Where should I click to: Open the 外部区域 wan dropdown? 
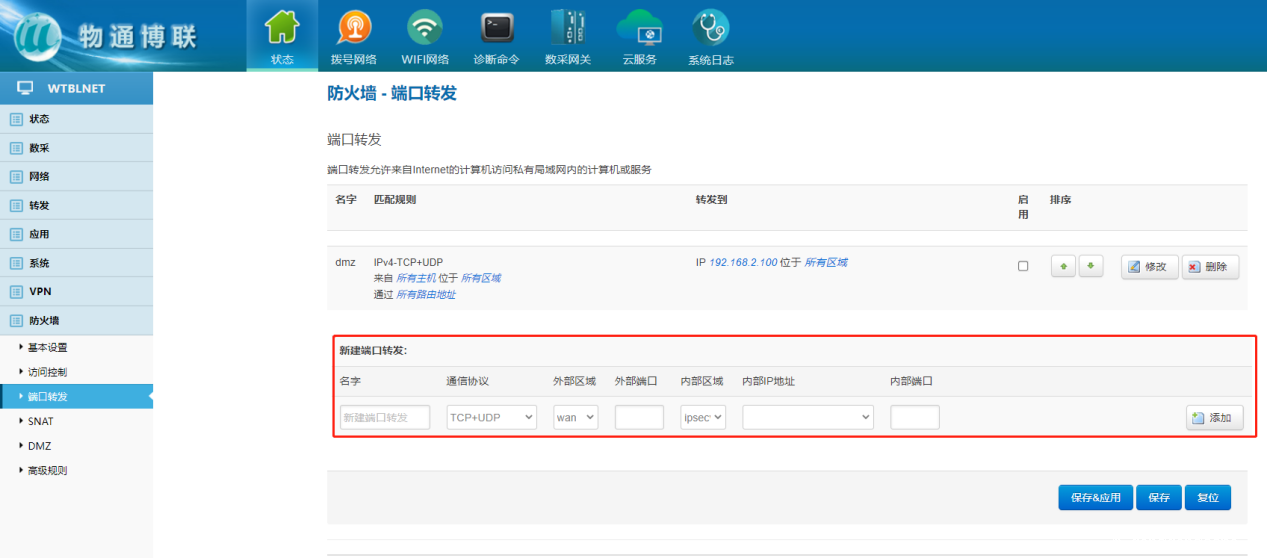[576, 417]
